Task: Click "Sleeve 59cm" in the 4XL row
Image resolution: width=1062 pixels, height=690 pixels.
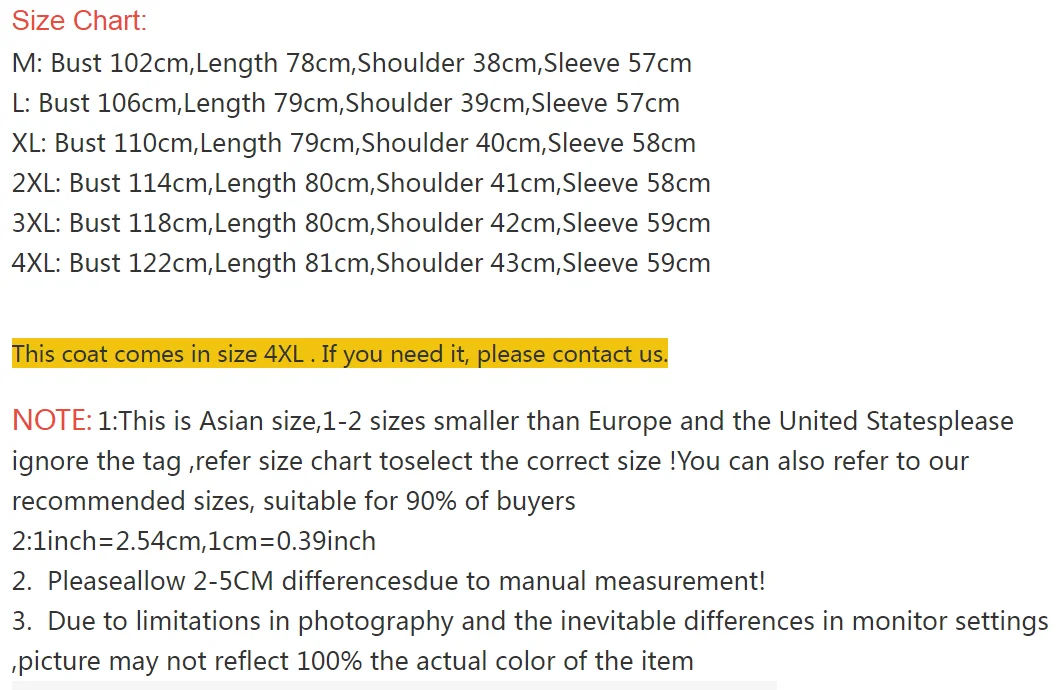Action: coord(637,263)
